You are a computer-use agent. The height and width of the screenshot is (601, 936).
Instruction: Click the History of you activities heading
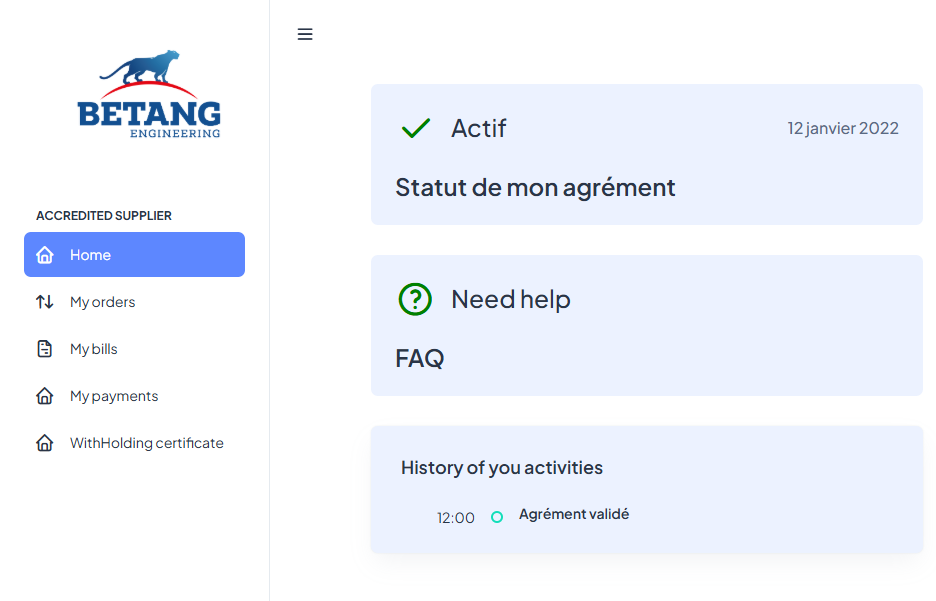[x=502, y=467]
